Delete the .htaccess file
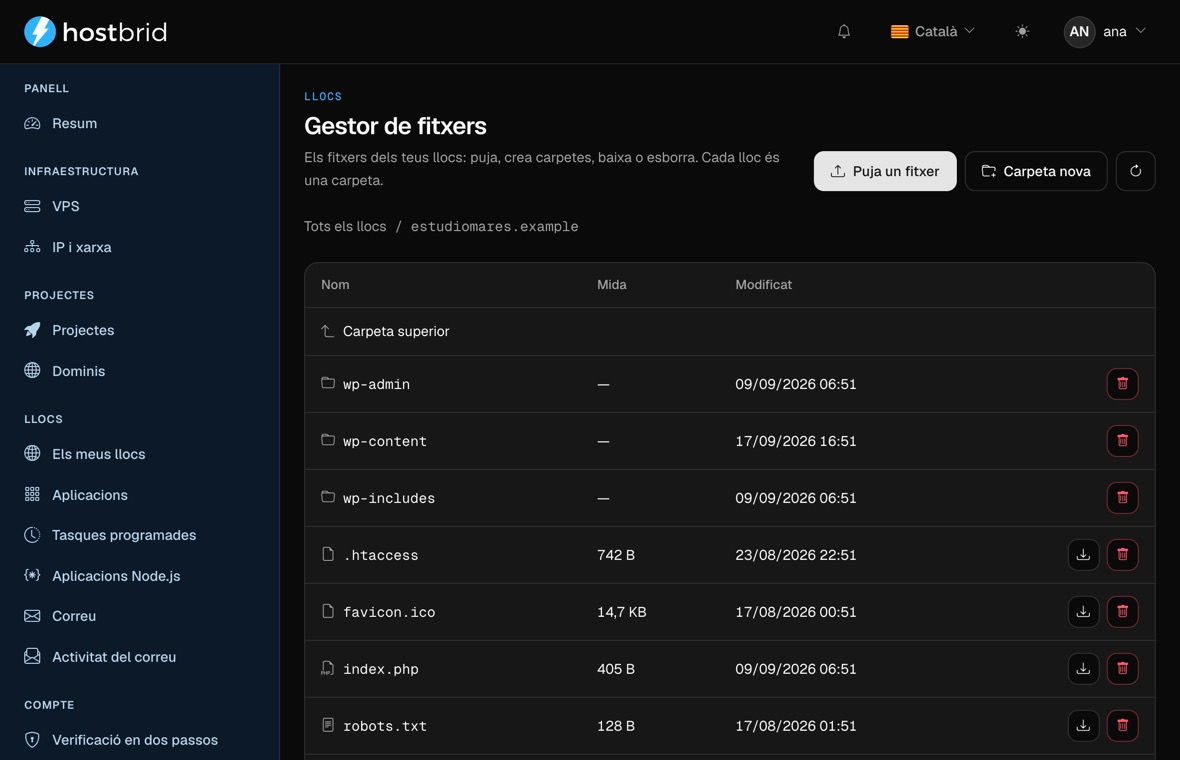This screenshot has height=760, width=1180. [1122, 555]
